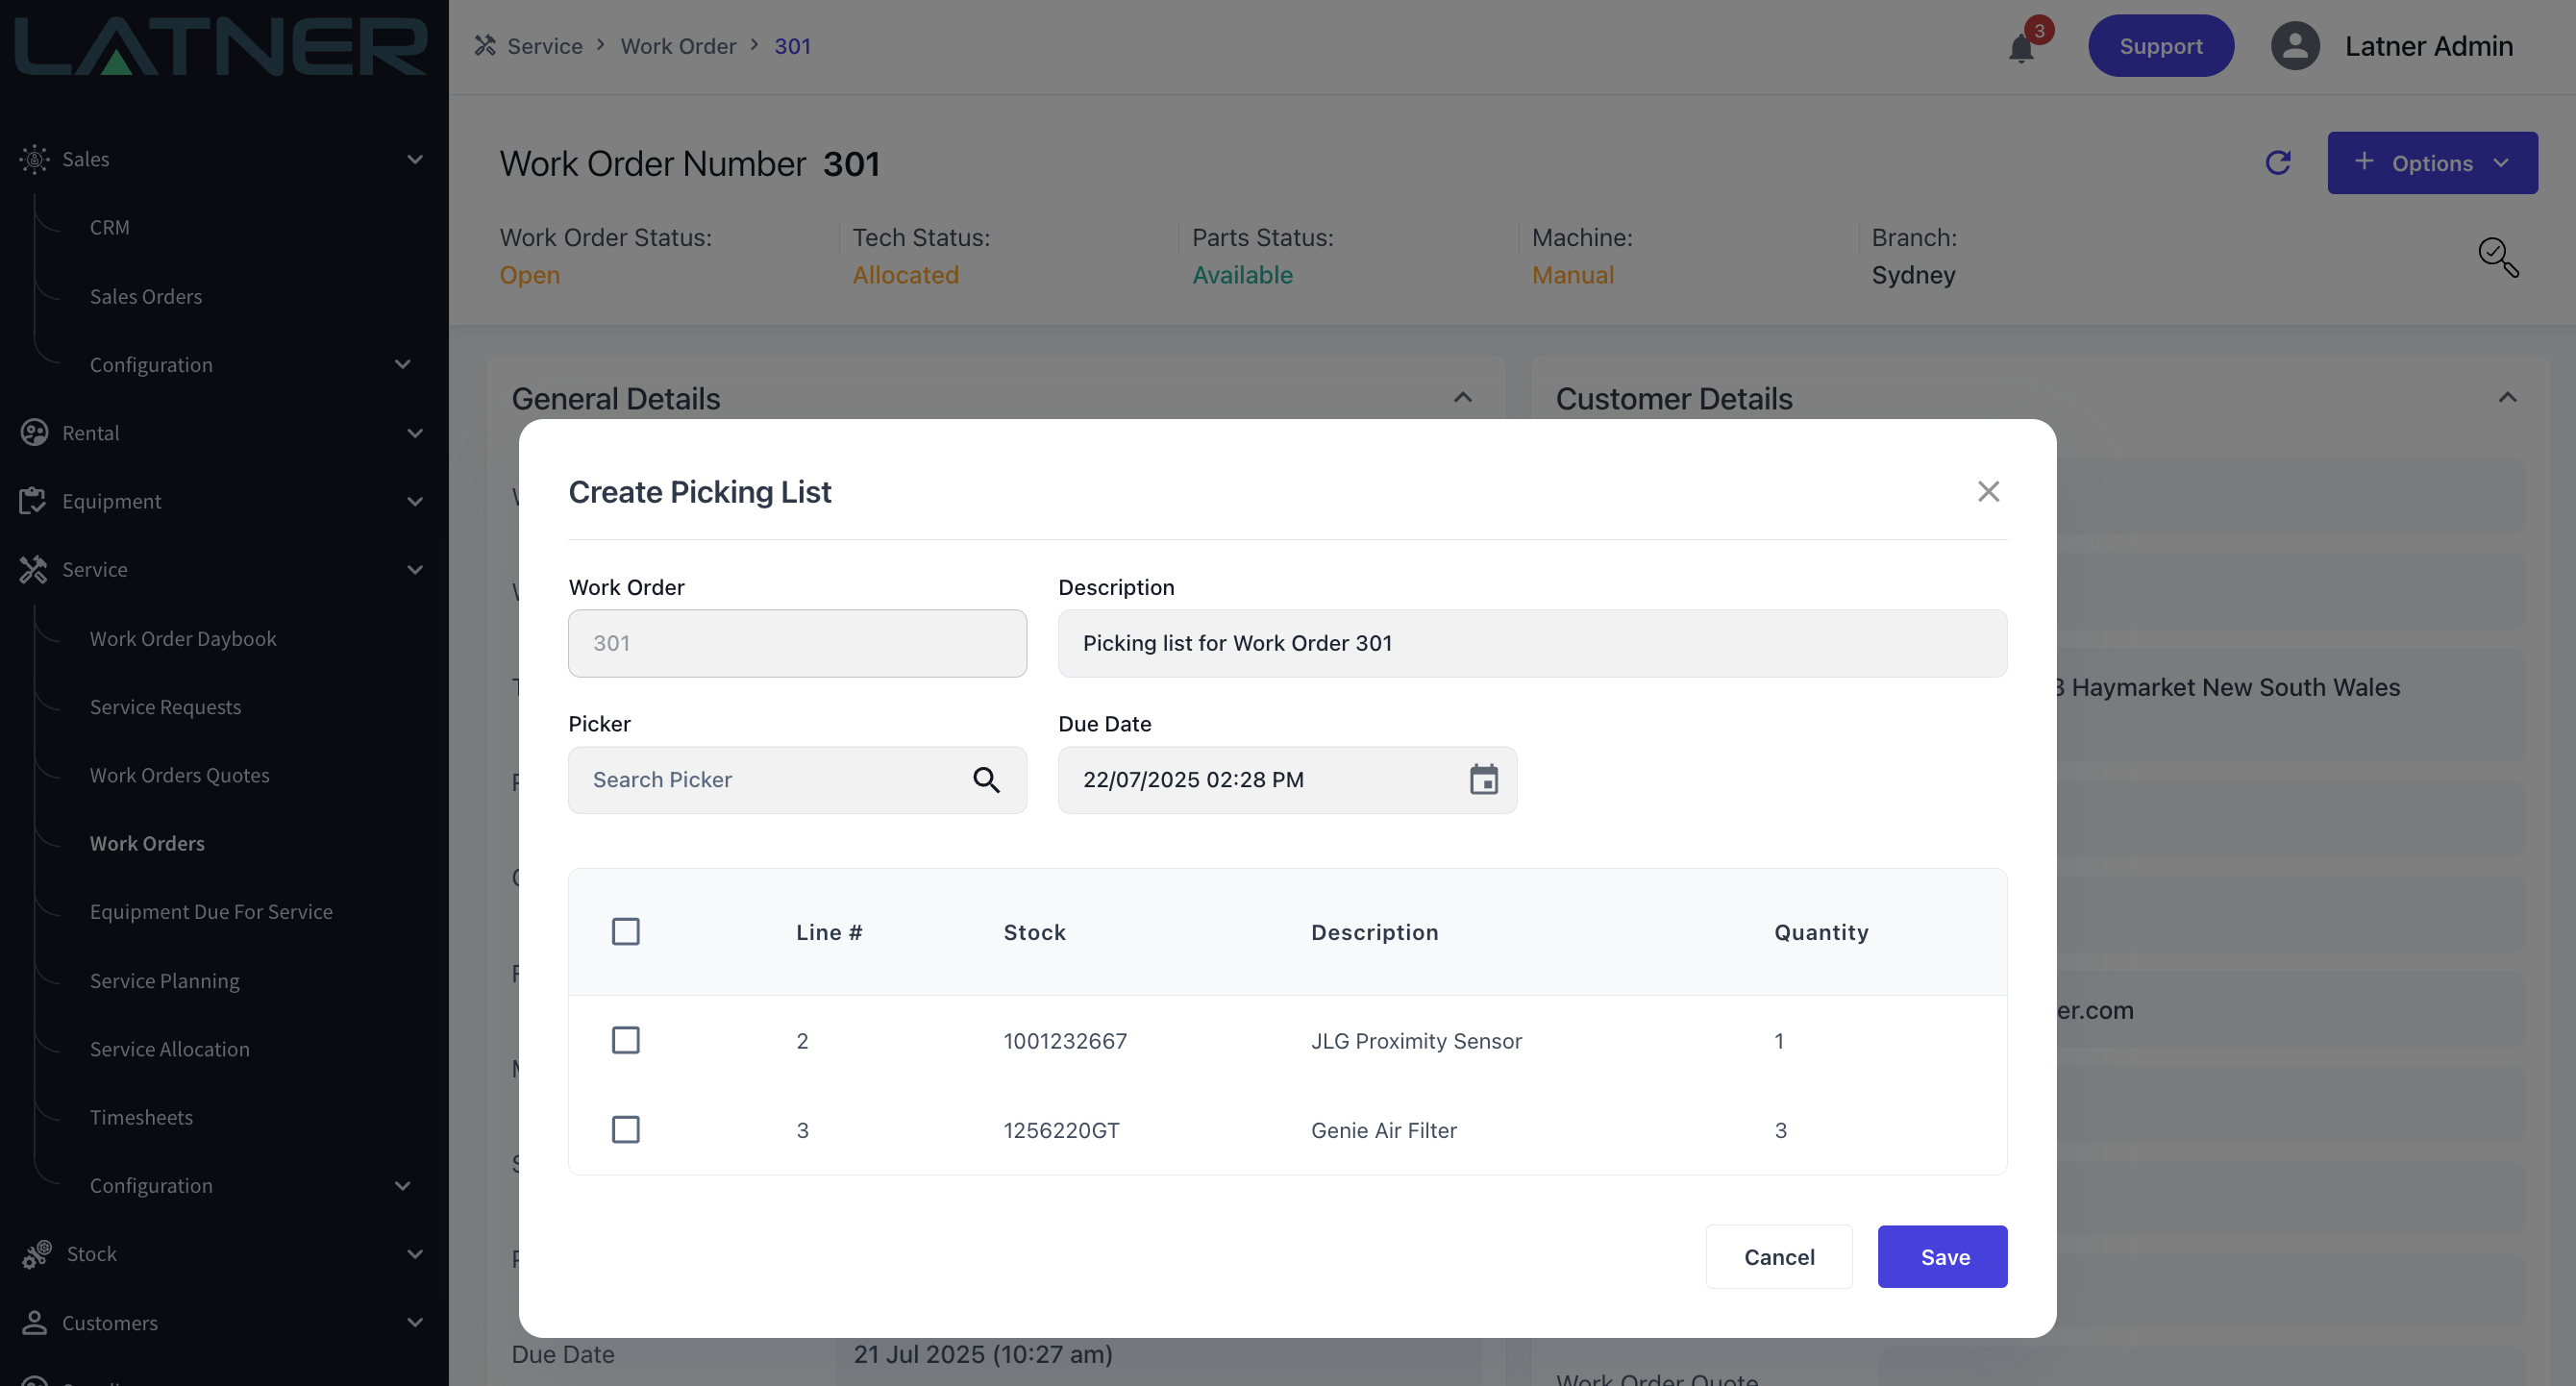Open Work Order Daybook in sidebar
Viewport: 2576px width, 1386px height.
point(183,638)
